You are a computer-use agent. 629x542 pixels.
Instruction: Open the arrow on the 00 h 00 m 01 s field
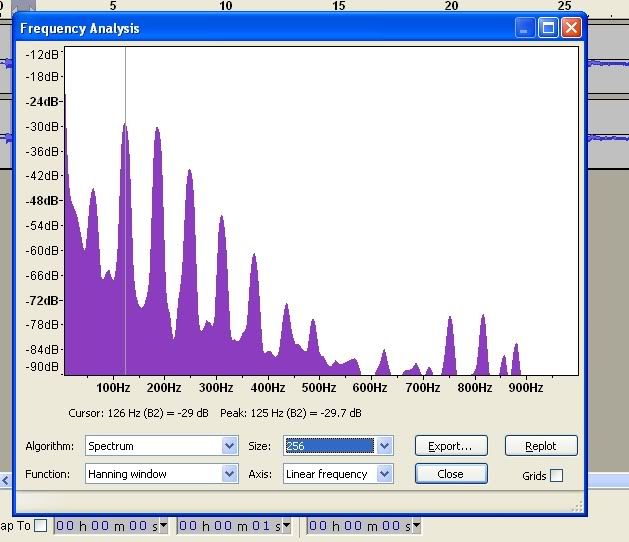(286, 526)
